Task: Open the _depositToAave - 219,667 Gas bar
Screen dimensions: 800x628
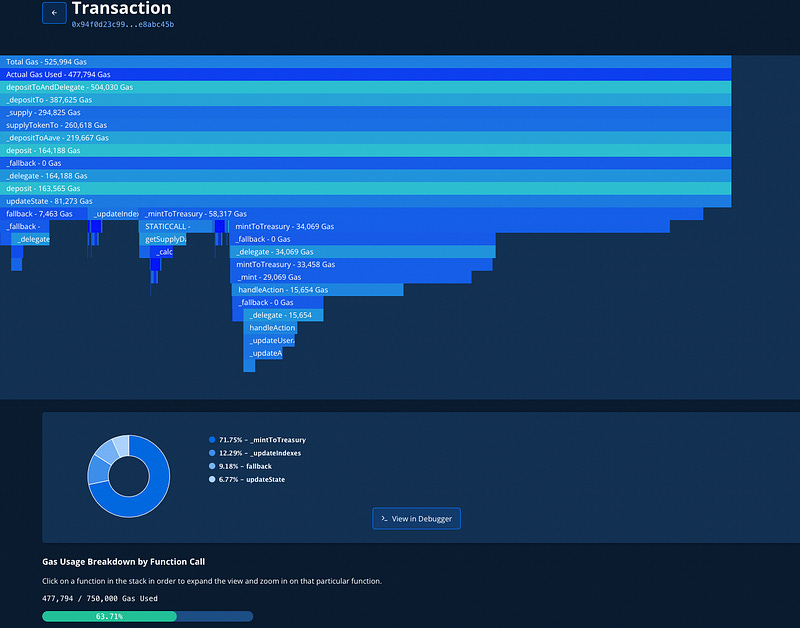Action: pos(365,138)
